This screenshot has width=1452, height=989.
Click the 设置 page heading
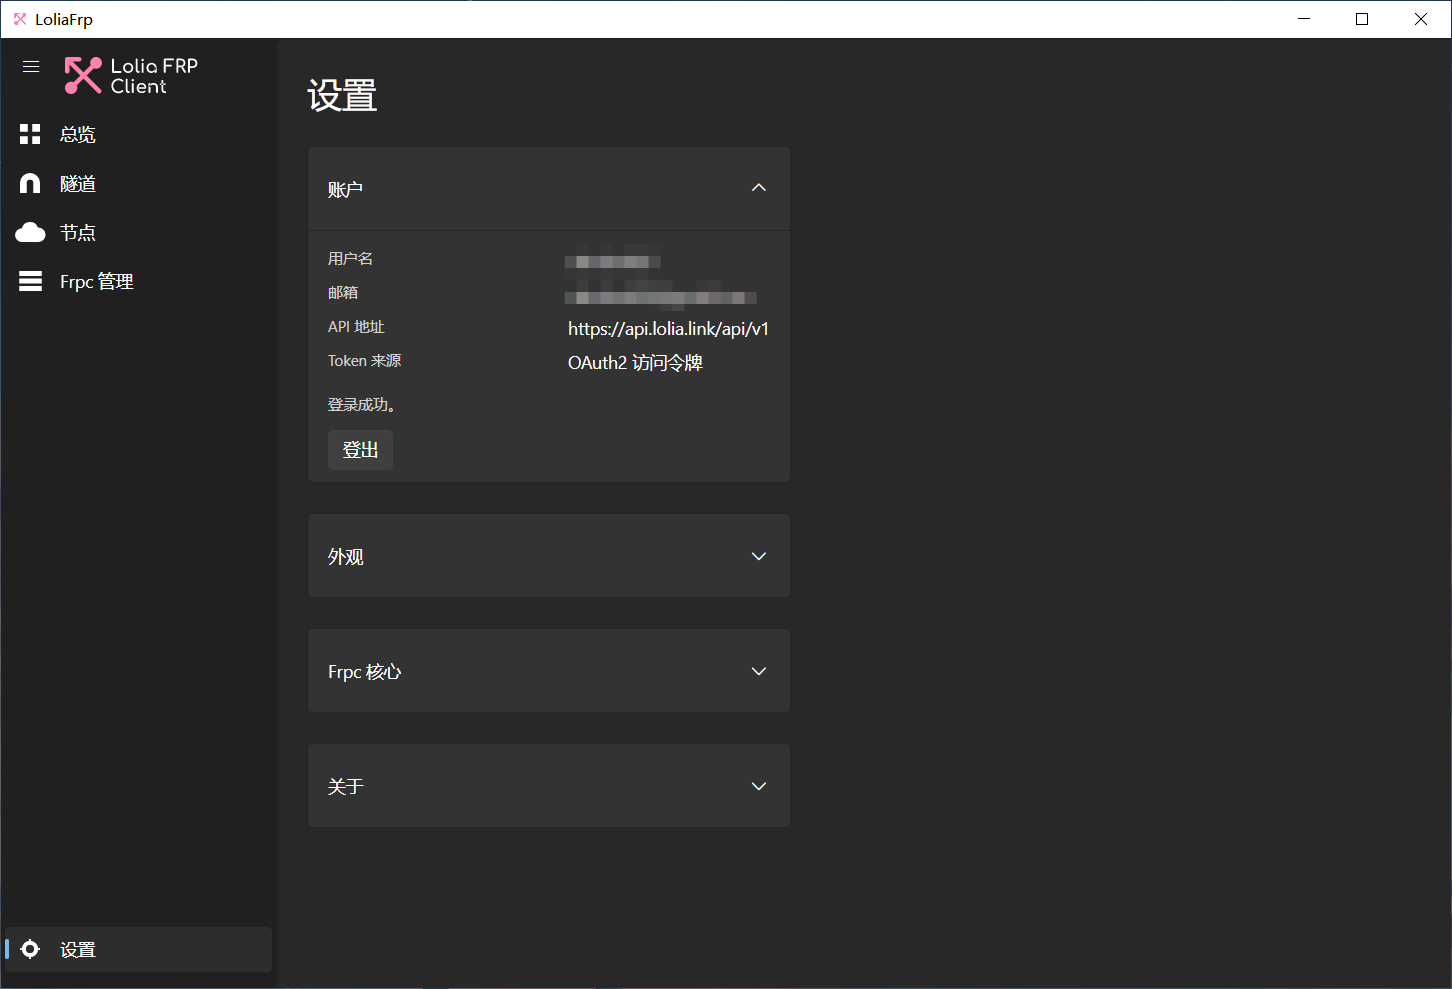point(342,96)
